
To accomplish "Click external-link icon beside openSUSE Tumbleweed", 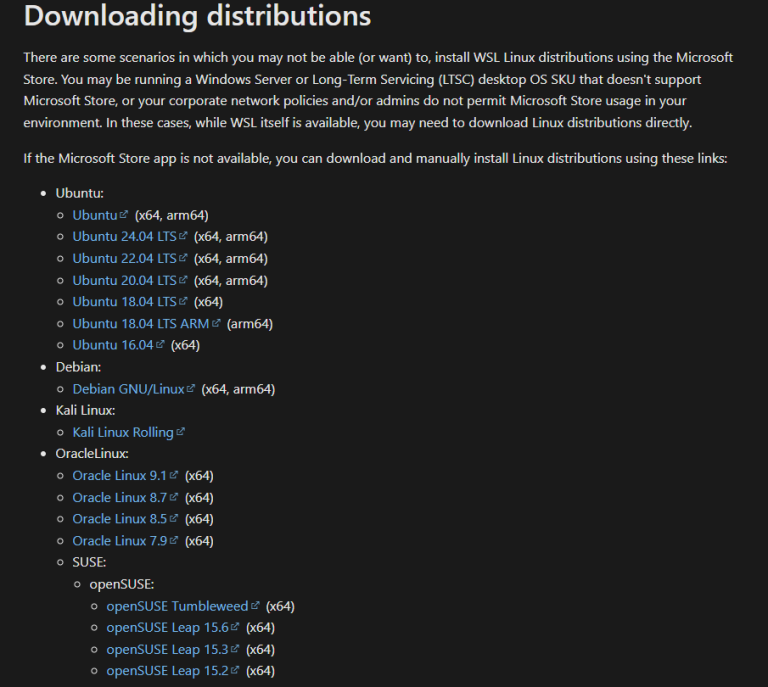I will click(x=255, y=605).
